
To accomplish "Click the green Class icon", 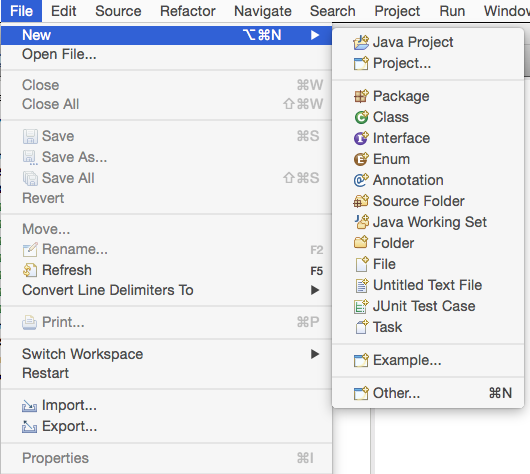I will coord(361,117).
